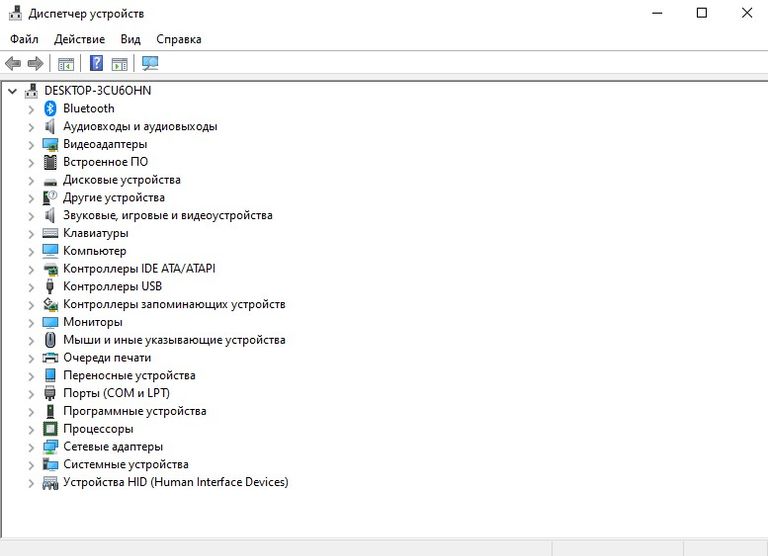The width and height of the screenshot is (768, 556).
Task: Click the Мыши и иные указывающие устройства mouse icon
Action: (50, 339)
